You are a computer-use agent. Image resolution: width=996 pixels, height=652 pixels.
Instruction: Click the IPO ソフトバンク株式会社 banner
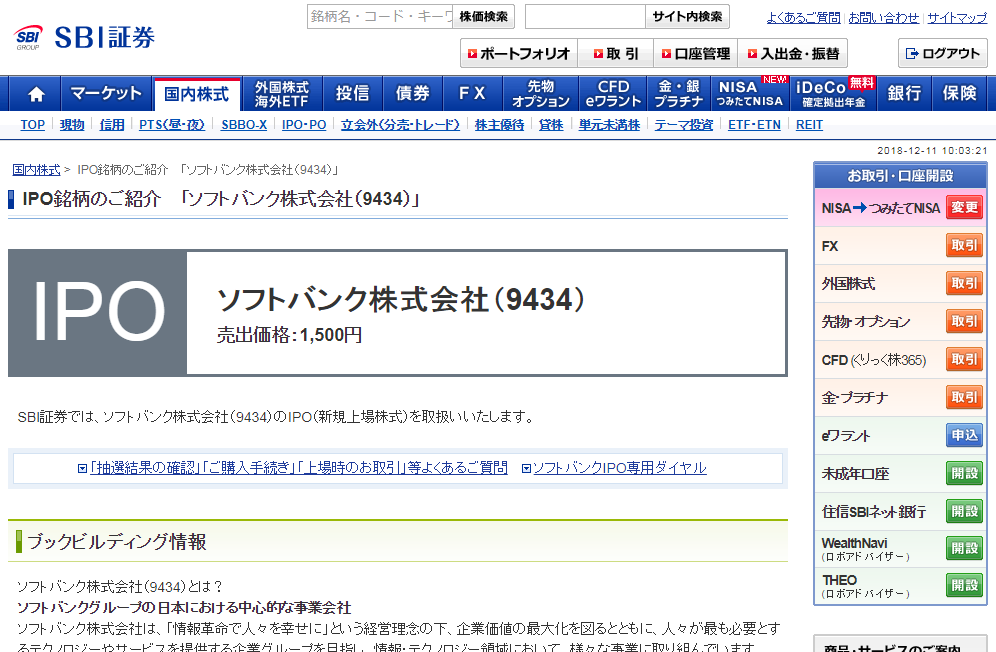pyautogui.click(x=398, y=313)
